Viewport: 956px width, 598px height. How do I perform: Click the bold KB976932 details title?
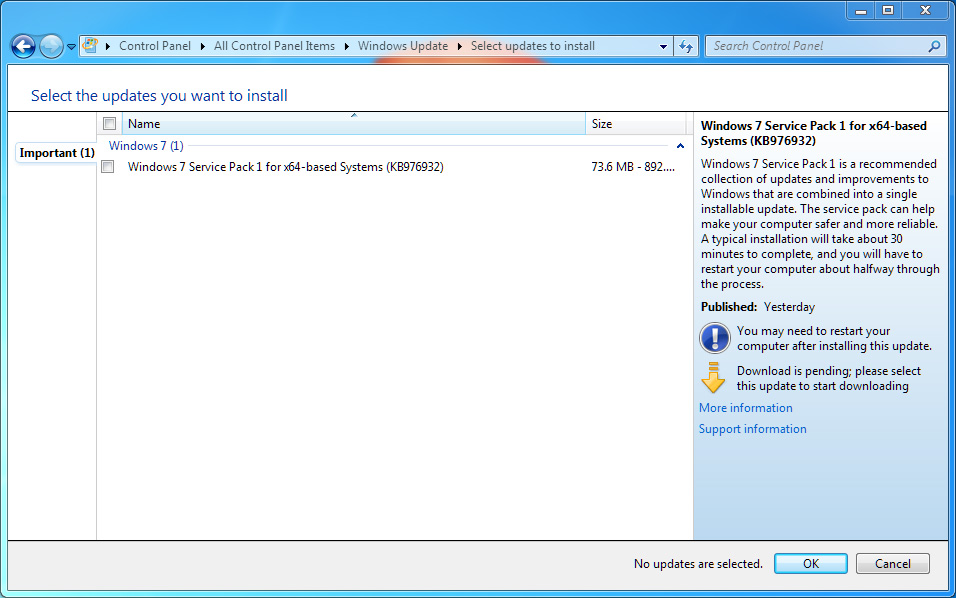tap(813, 133)
